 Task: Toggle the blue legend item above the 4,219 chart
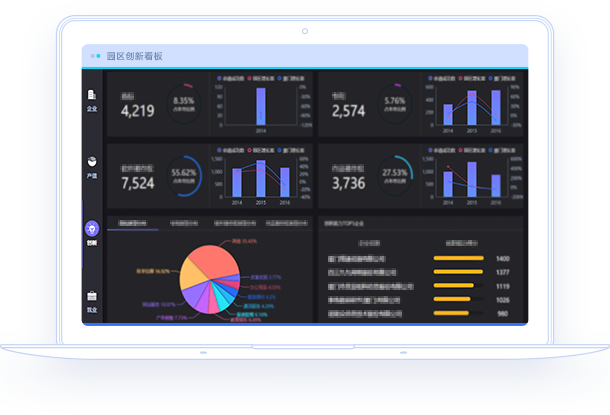[229, 76]
